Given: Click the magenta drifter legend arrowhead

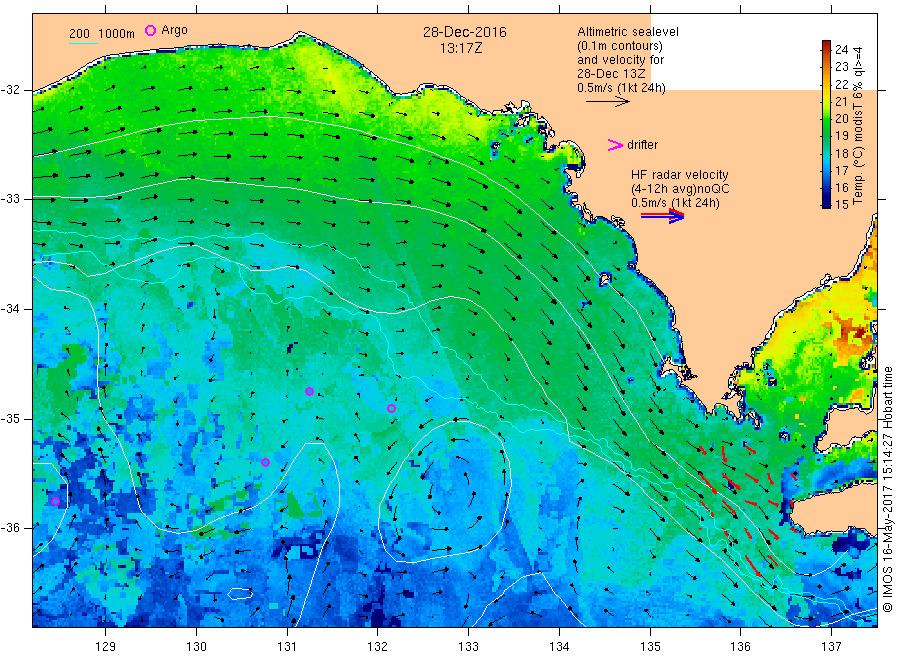Looking at the screenshot, I should point(615,145).
